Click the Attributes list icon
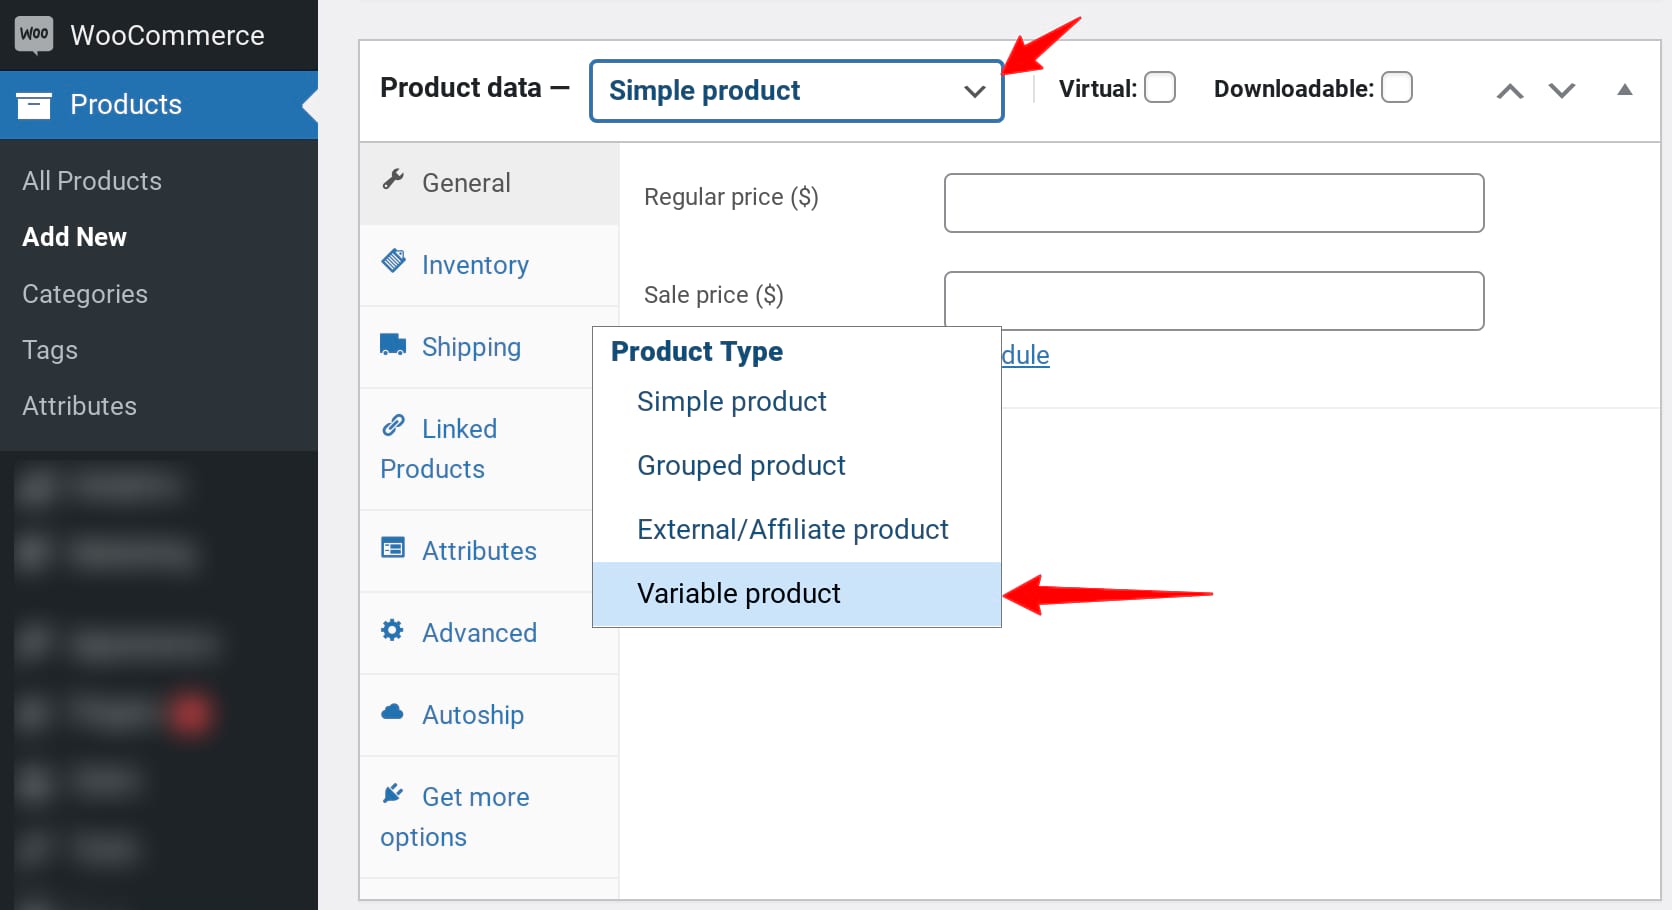This screenshot has width=1672, height=910. click(x=393, y=548)
